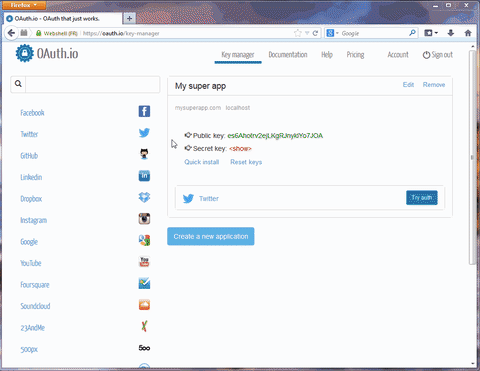Image resolution: width=480 pixels, height=371 pixels.
Task: Open the search engine selector dropdown
Action: (x=332, y=33)
